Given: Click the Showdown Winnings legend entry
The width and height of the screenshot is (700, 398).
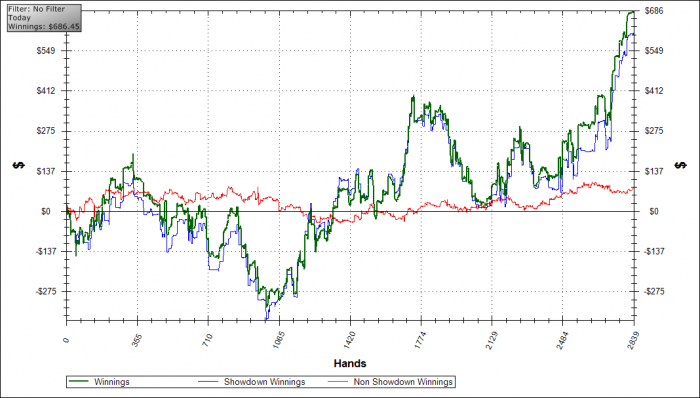Looking at the screenshot, I should [x=251, y=382].
